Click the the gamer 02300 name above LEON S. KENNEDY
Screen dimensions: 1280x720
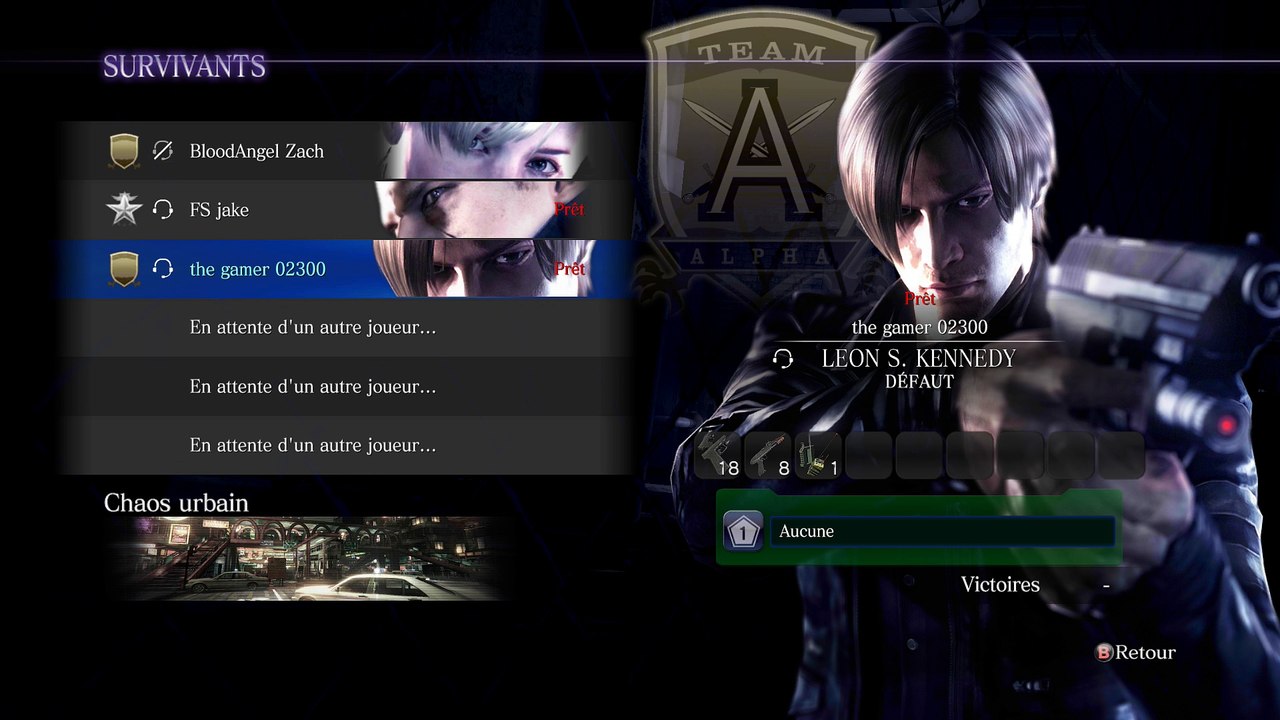pyautogui.click(x=919, y=327)
